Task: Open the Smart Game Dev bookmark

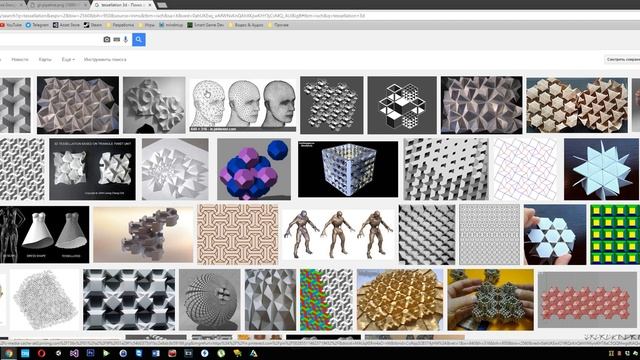Action: pos(206,25)
